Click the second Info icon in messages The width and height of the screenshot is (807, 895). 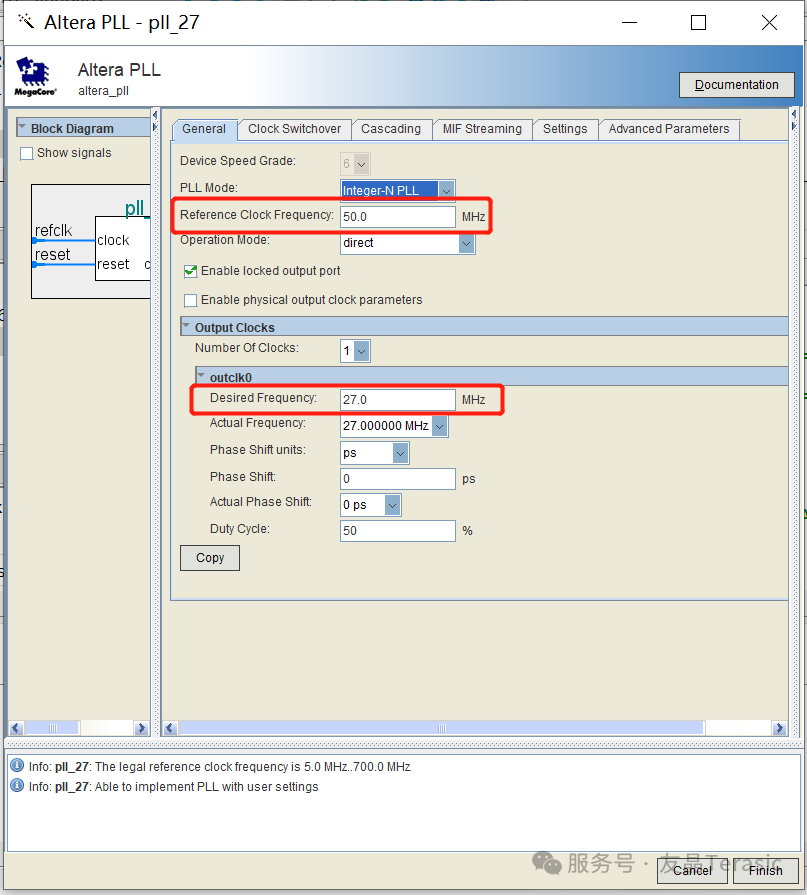[x=17, y=785]
